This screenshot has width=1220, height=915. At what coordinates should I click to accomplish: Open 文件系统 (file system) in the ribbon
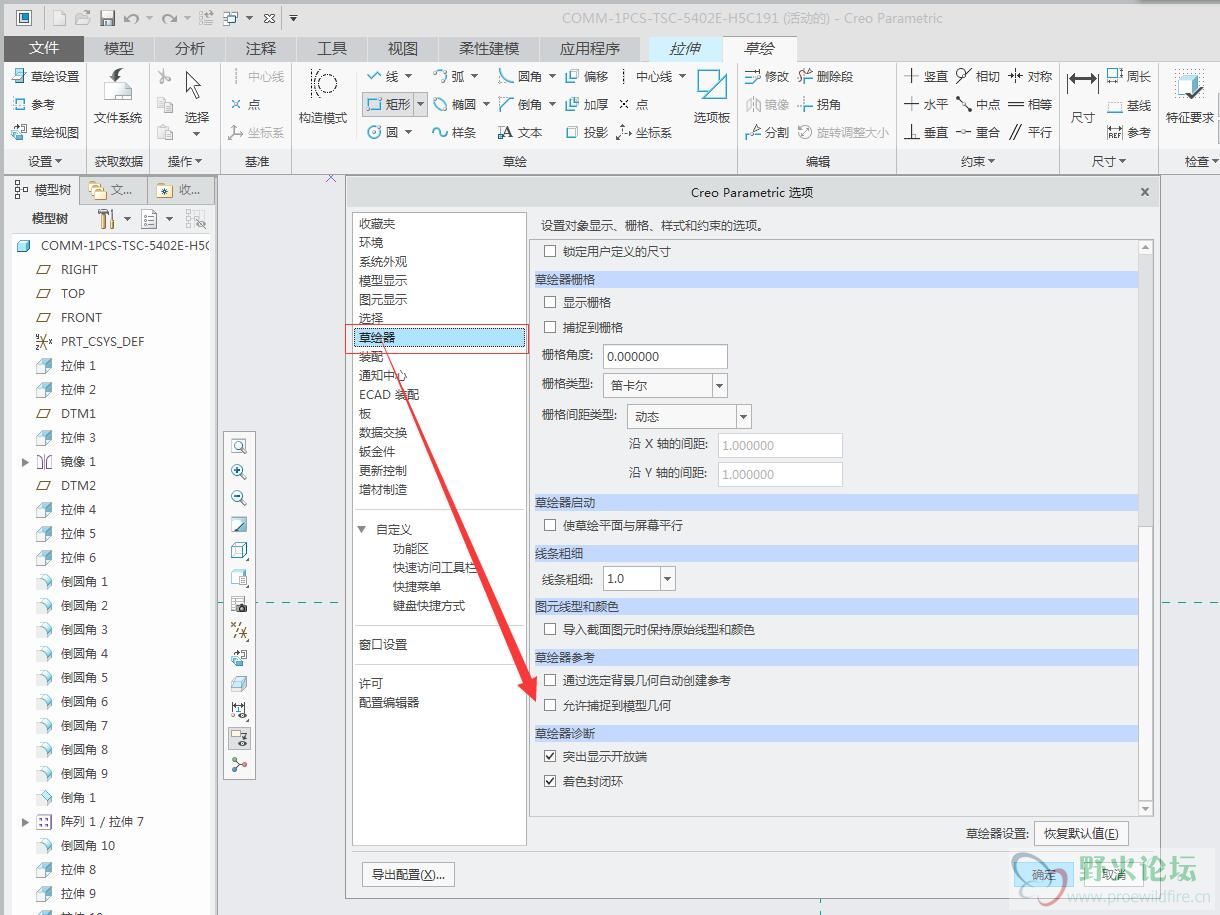(118, 97)
